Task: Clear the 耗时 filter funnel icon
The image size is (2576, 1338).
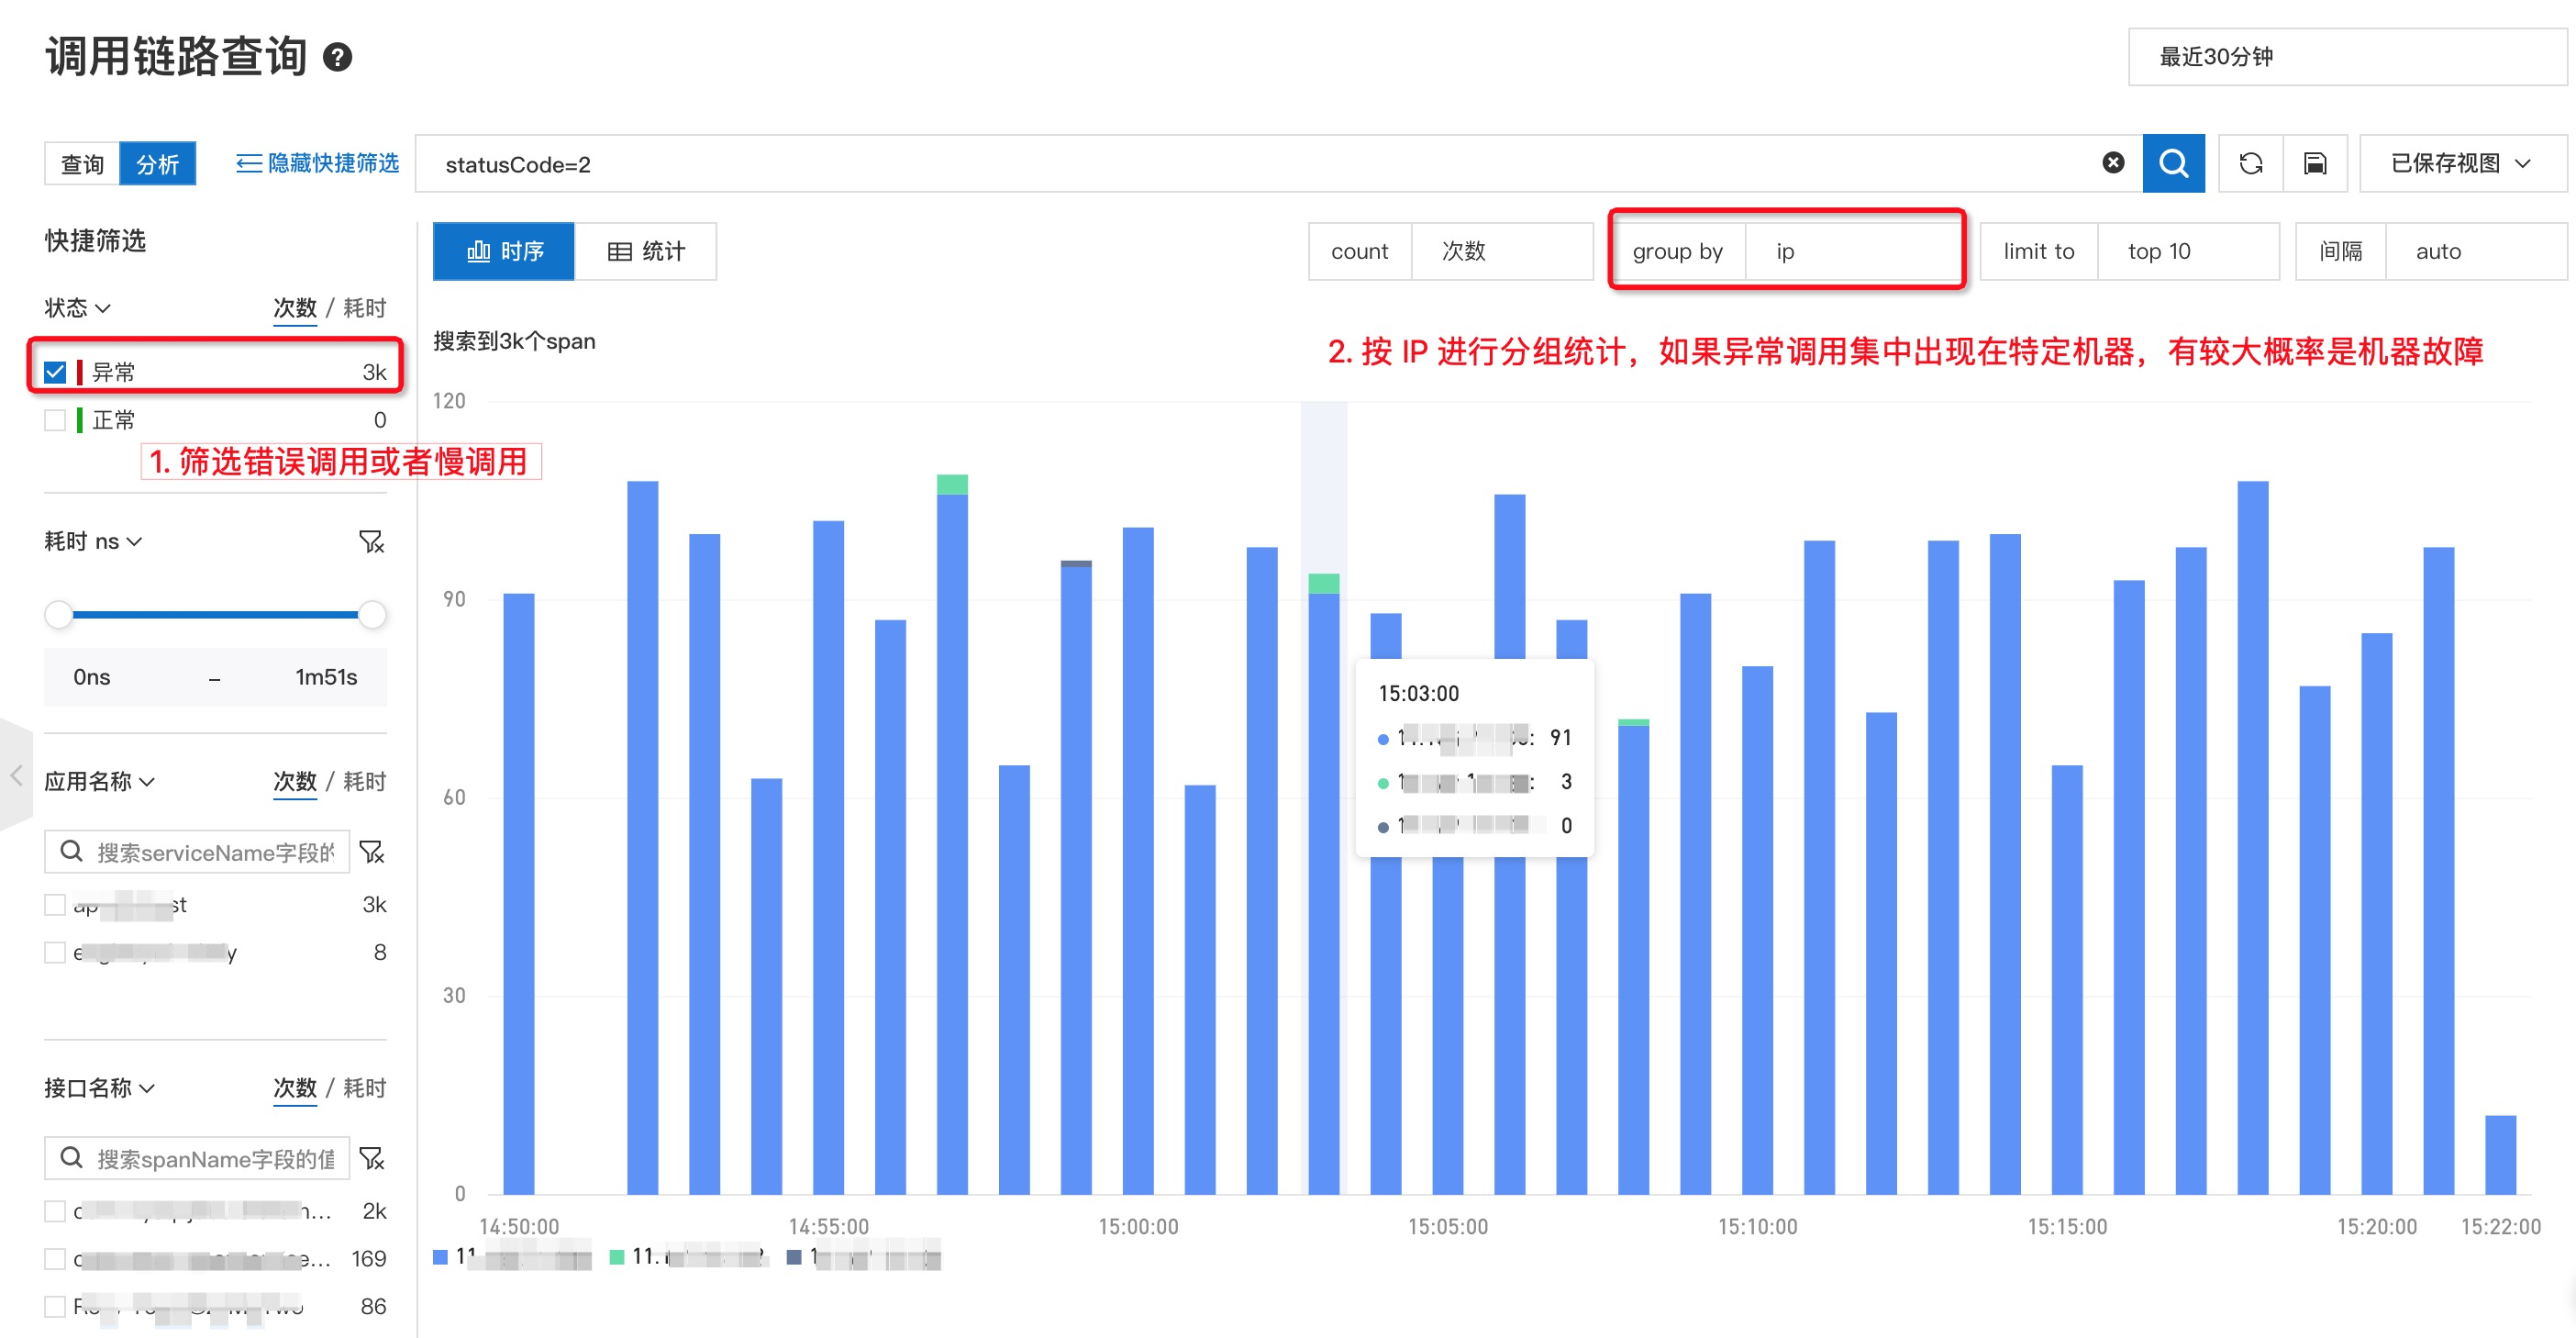Action: pos(372,541)
